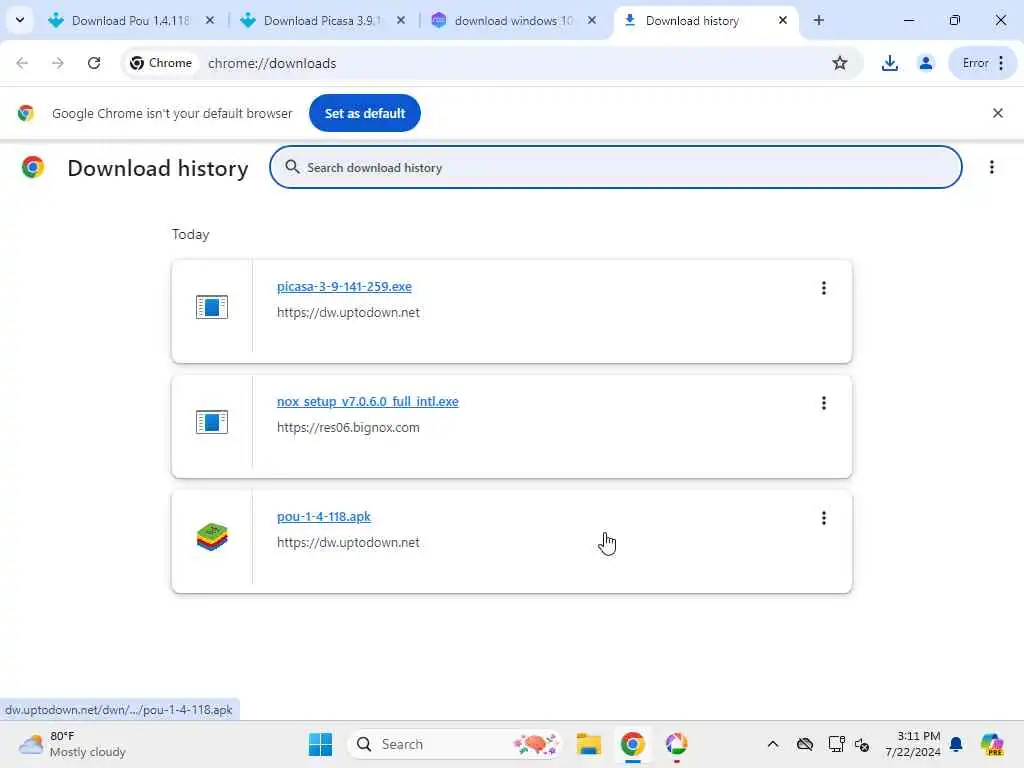
Task: Switch to the Download Picasa 3.9.1 tab
Action: click(x=322, y=20)
